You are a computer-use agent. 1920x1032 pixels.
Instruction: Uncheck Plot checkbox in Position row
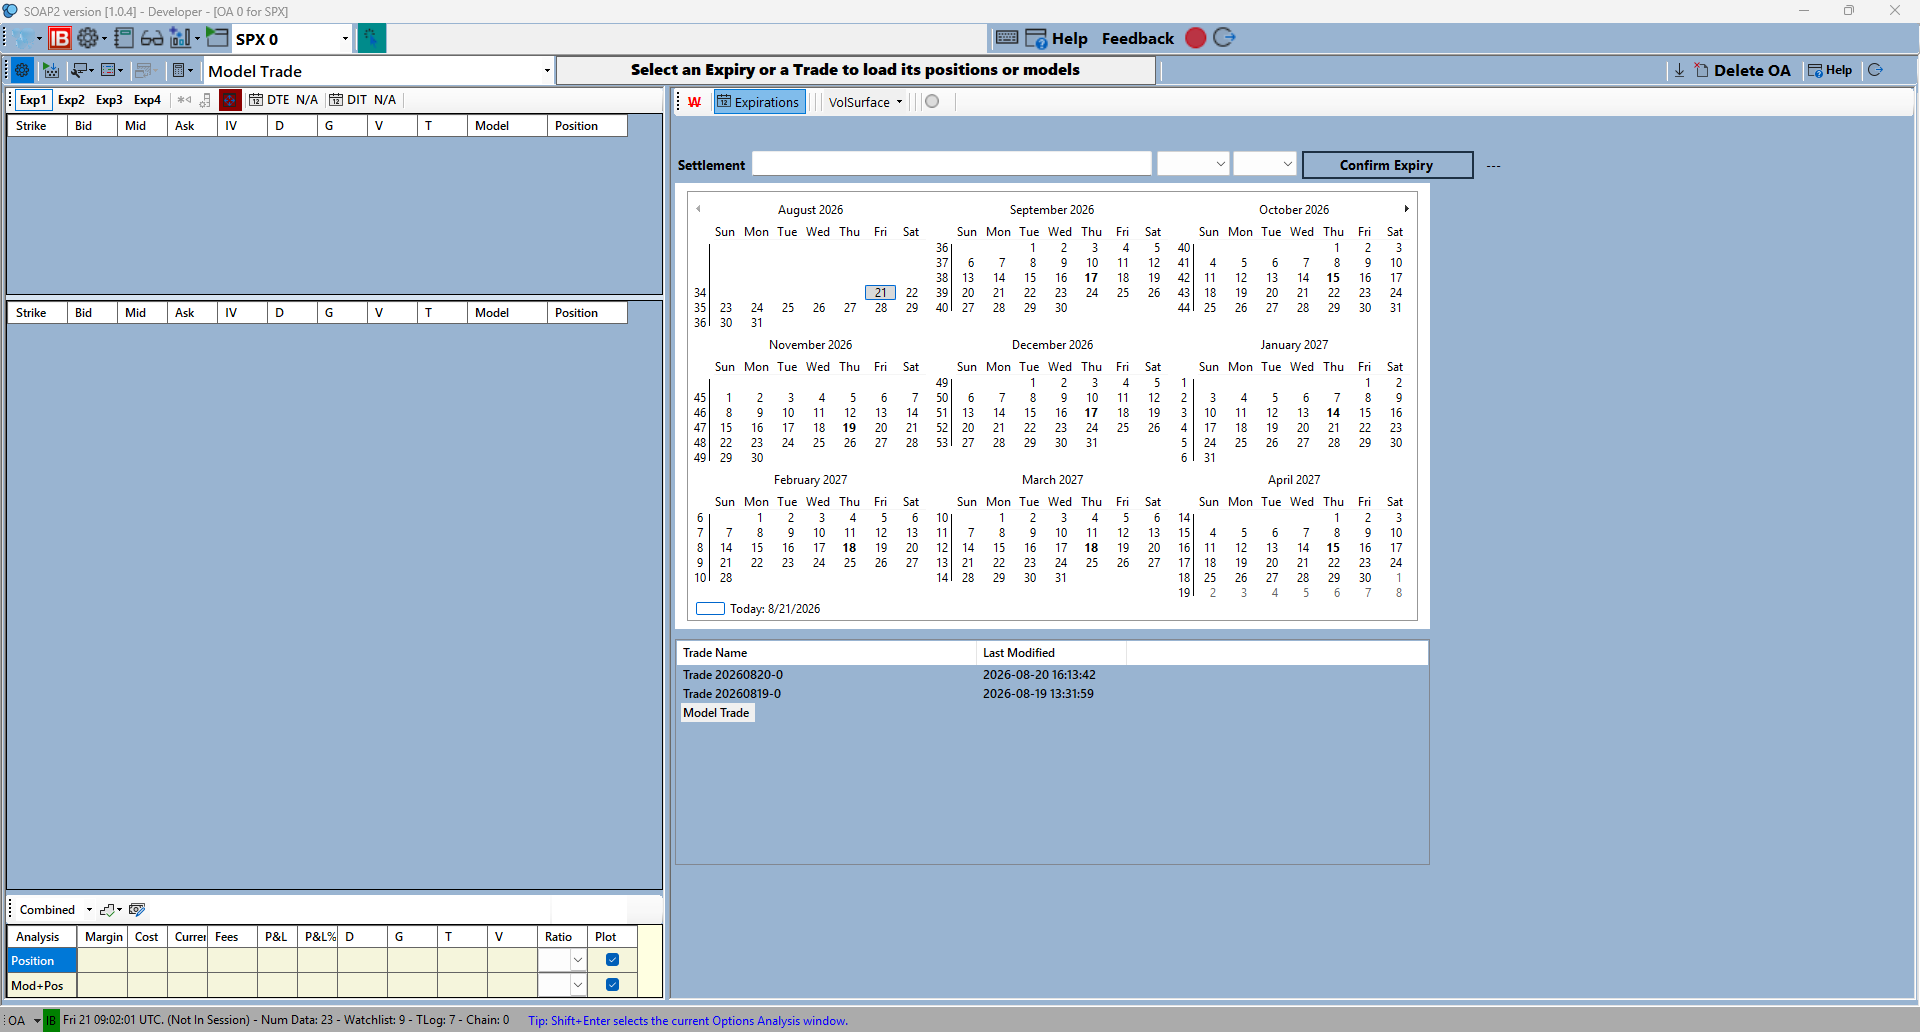point(612,960)
